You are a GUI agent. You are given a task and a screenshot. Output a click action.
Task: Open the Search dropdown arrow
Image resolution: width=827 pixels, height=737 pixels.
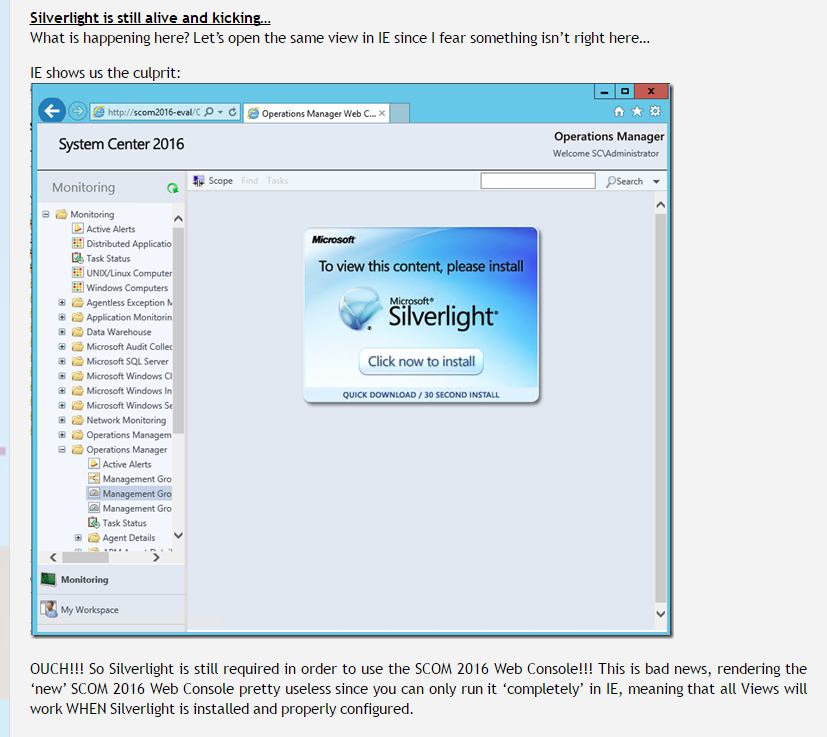coord(656,181)
